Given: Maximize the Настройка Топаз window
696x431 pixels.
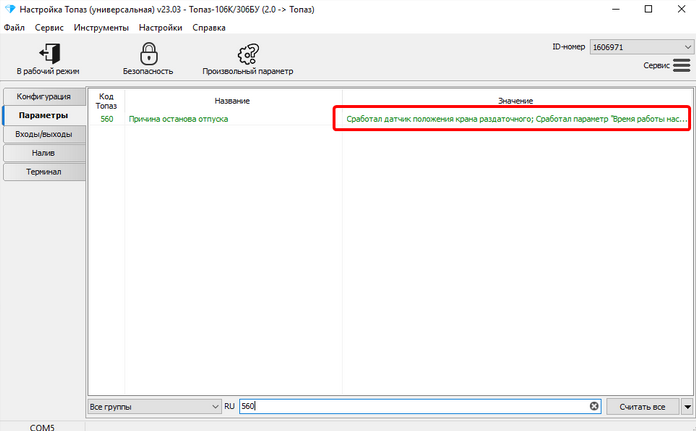Looking at the screenshot, I should 649,9.
